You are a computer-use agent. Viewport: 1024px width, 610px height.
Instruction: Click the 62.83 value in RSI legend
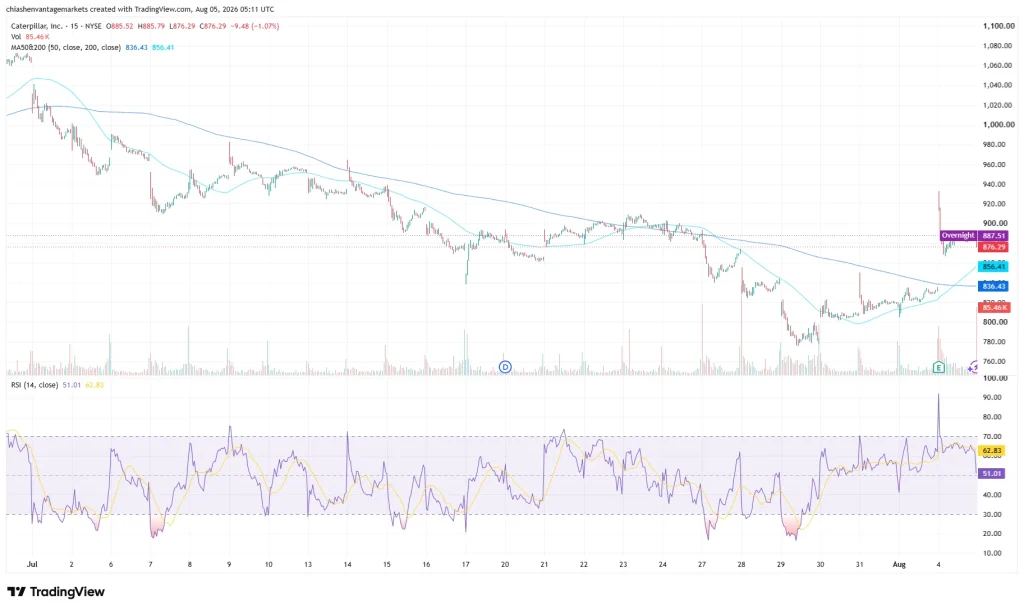coord(95,385)
